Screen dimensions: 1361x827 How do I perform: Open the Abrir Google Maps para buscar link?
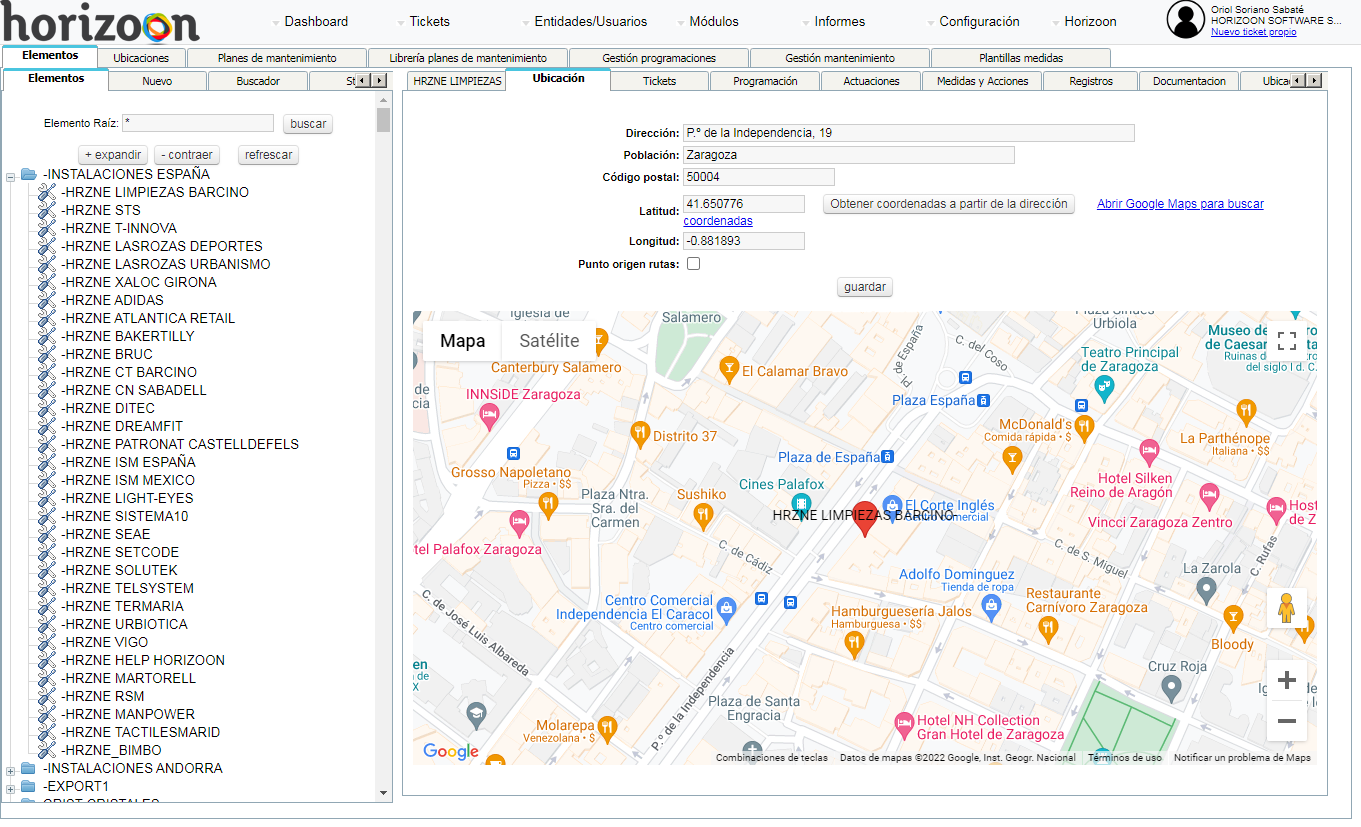point(1180,204)
